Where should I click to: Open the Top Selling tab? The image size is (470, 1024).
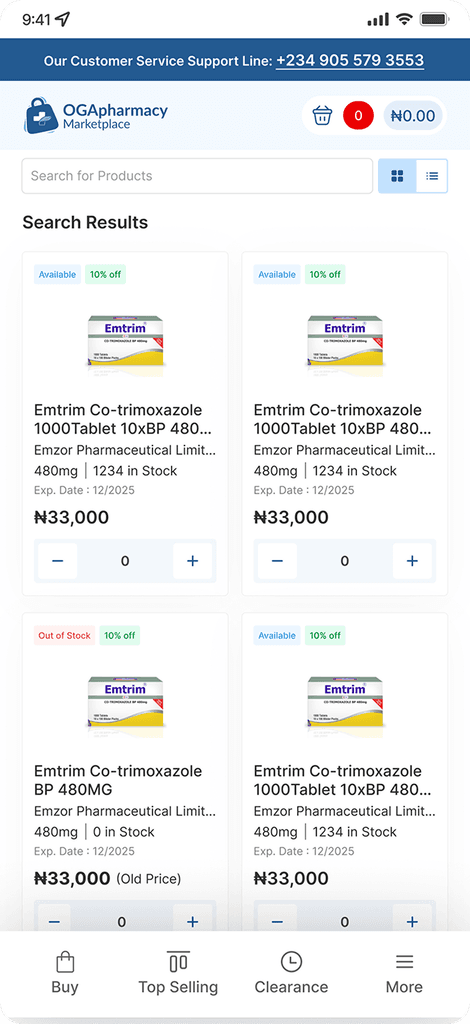point(178,973)
